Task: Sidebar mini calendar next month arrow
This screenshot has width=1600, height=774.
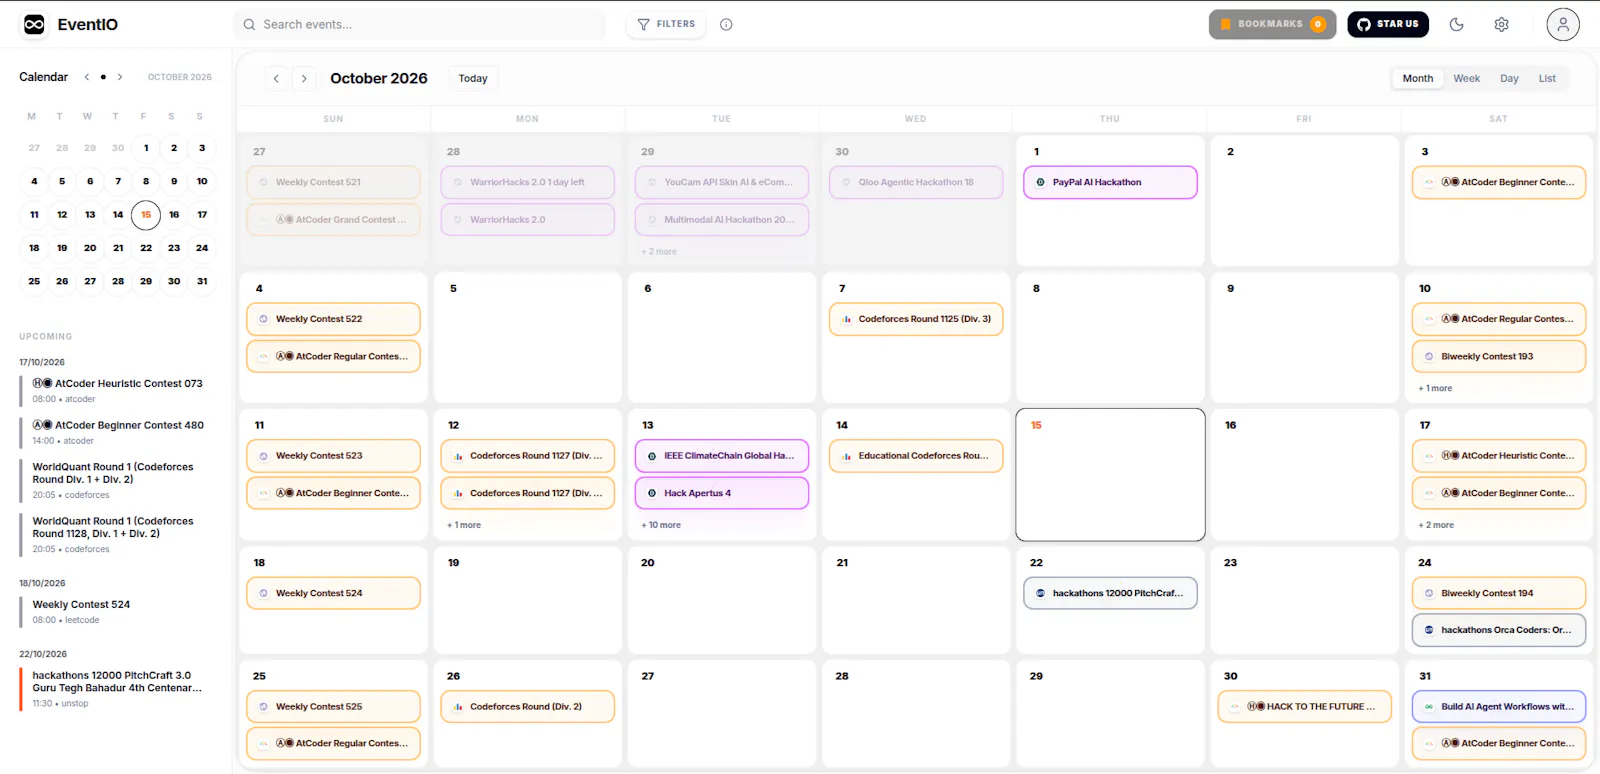Action: 120,77
